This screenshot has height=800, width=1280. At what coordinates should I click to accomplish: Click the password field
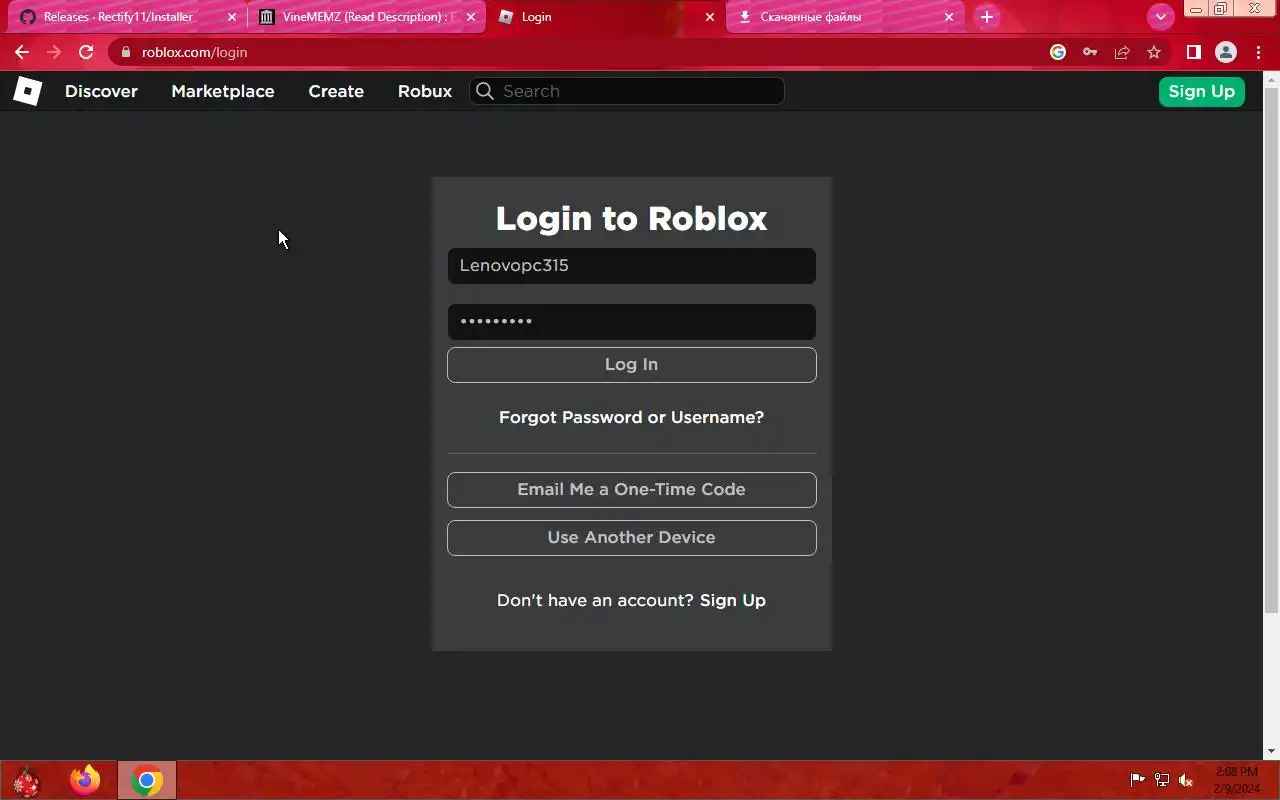tap(632, 322)
